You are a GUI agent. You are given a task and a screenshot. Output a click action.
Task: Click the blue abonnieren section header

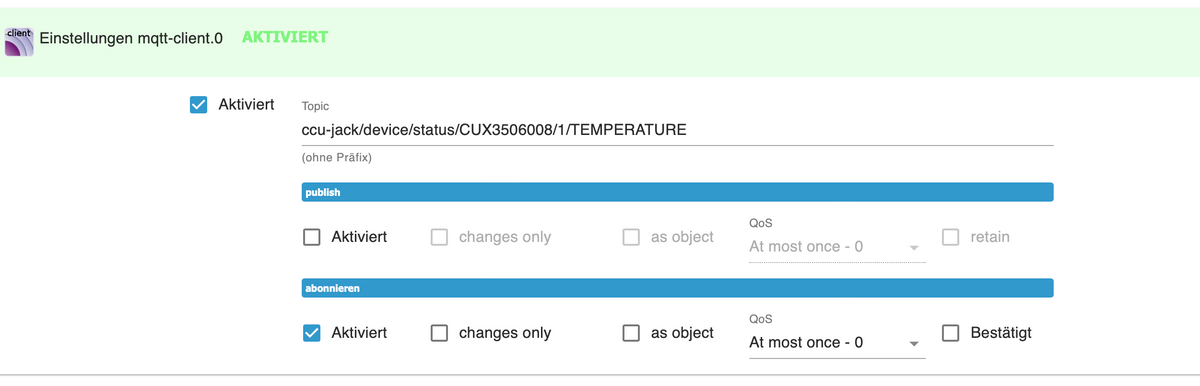coord(677,288)
